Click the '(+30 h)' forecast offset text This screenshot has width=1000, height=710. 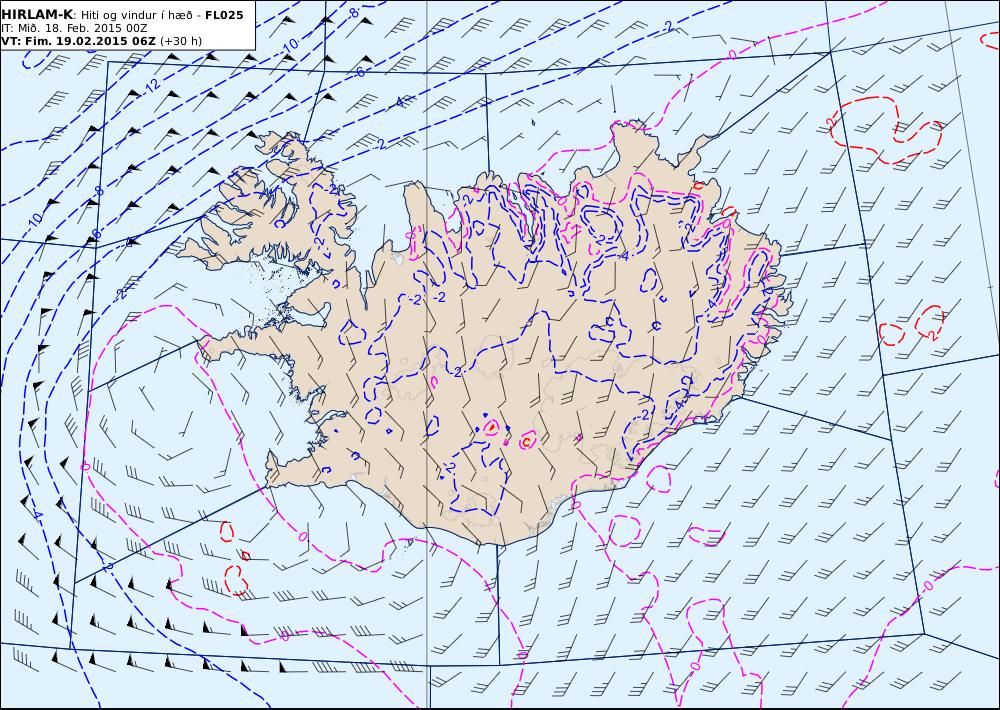point(180,41)
